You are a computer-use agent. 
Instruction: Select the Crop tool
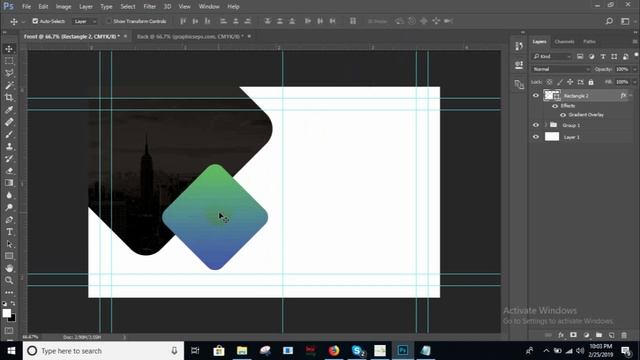pos(9,98)
